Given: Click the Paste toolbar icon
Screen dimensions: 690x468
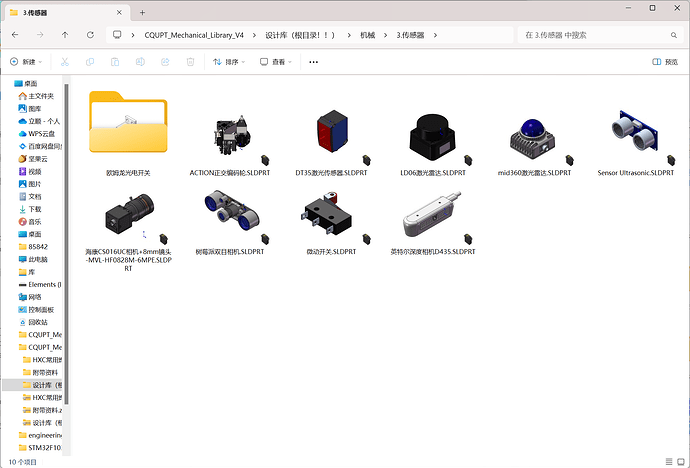Looking at the screenshot, I should pyautogui.click(x=115, y=62).
